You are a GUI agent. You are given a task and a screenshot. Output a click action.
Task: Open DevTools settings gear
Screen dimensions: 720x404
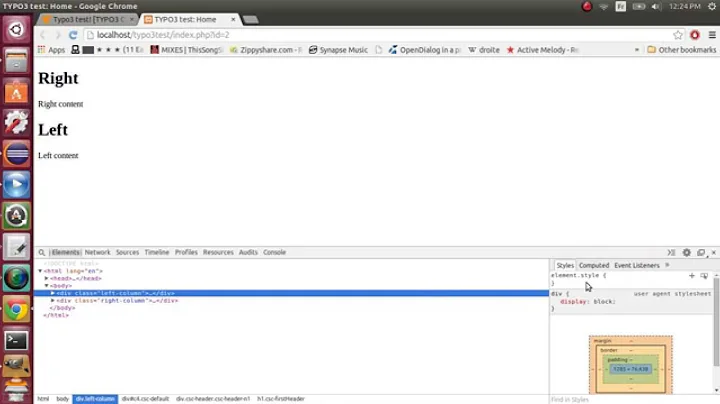pyautogui.click(x=686, y=252)
